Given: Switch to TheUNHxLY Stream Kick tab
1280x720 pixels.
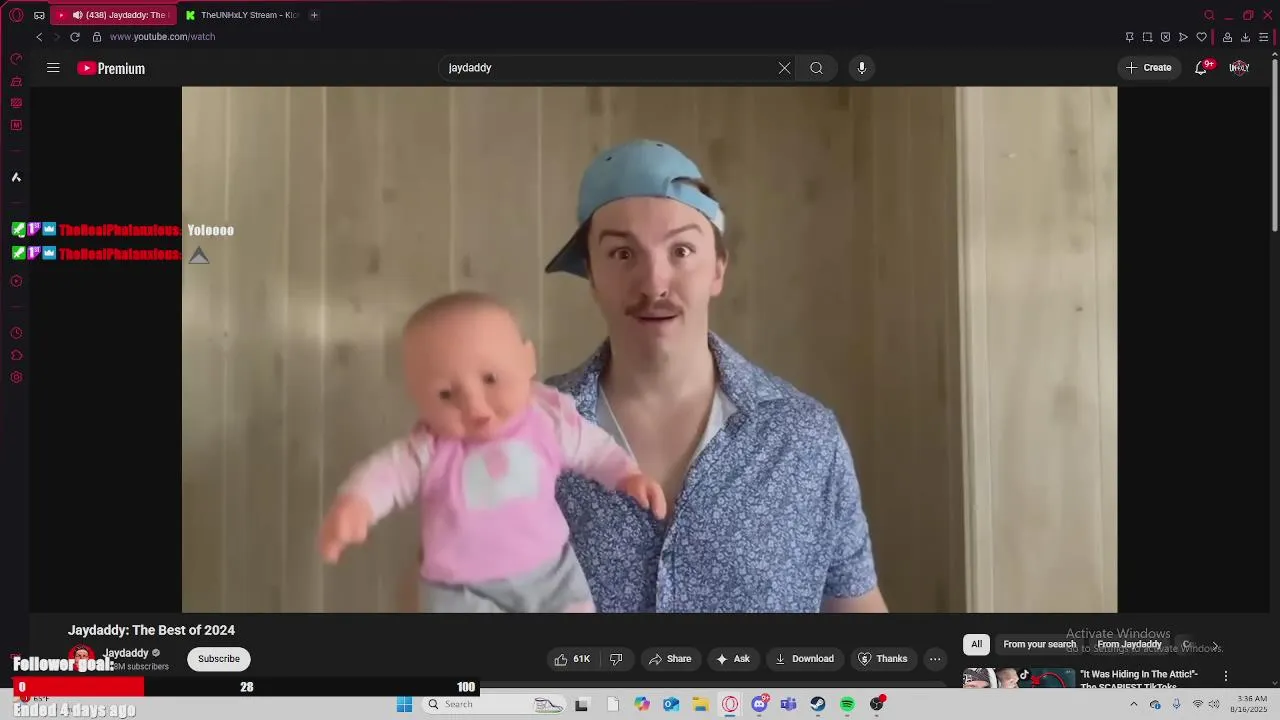Looking at the screenshot, I should tap(243, 15).
